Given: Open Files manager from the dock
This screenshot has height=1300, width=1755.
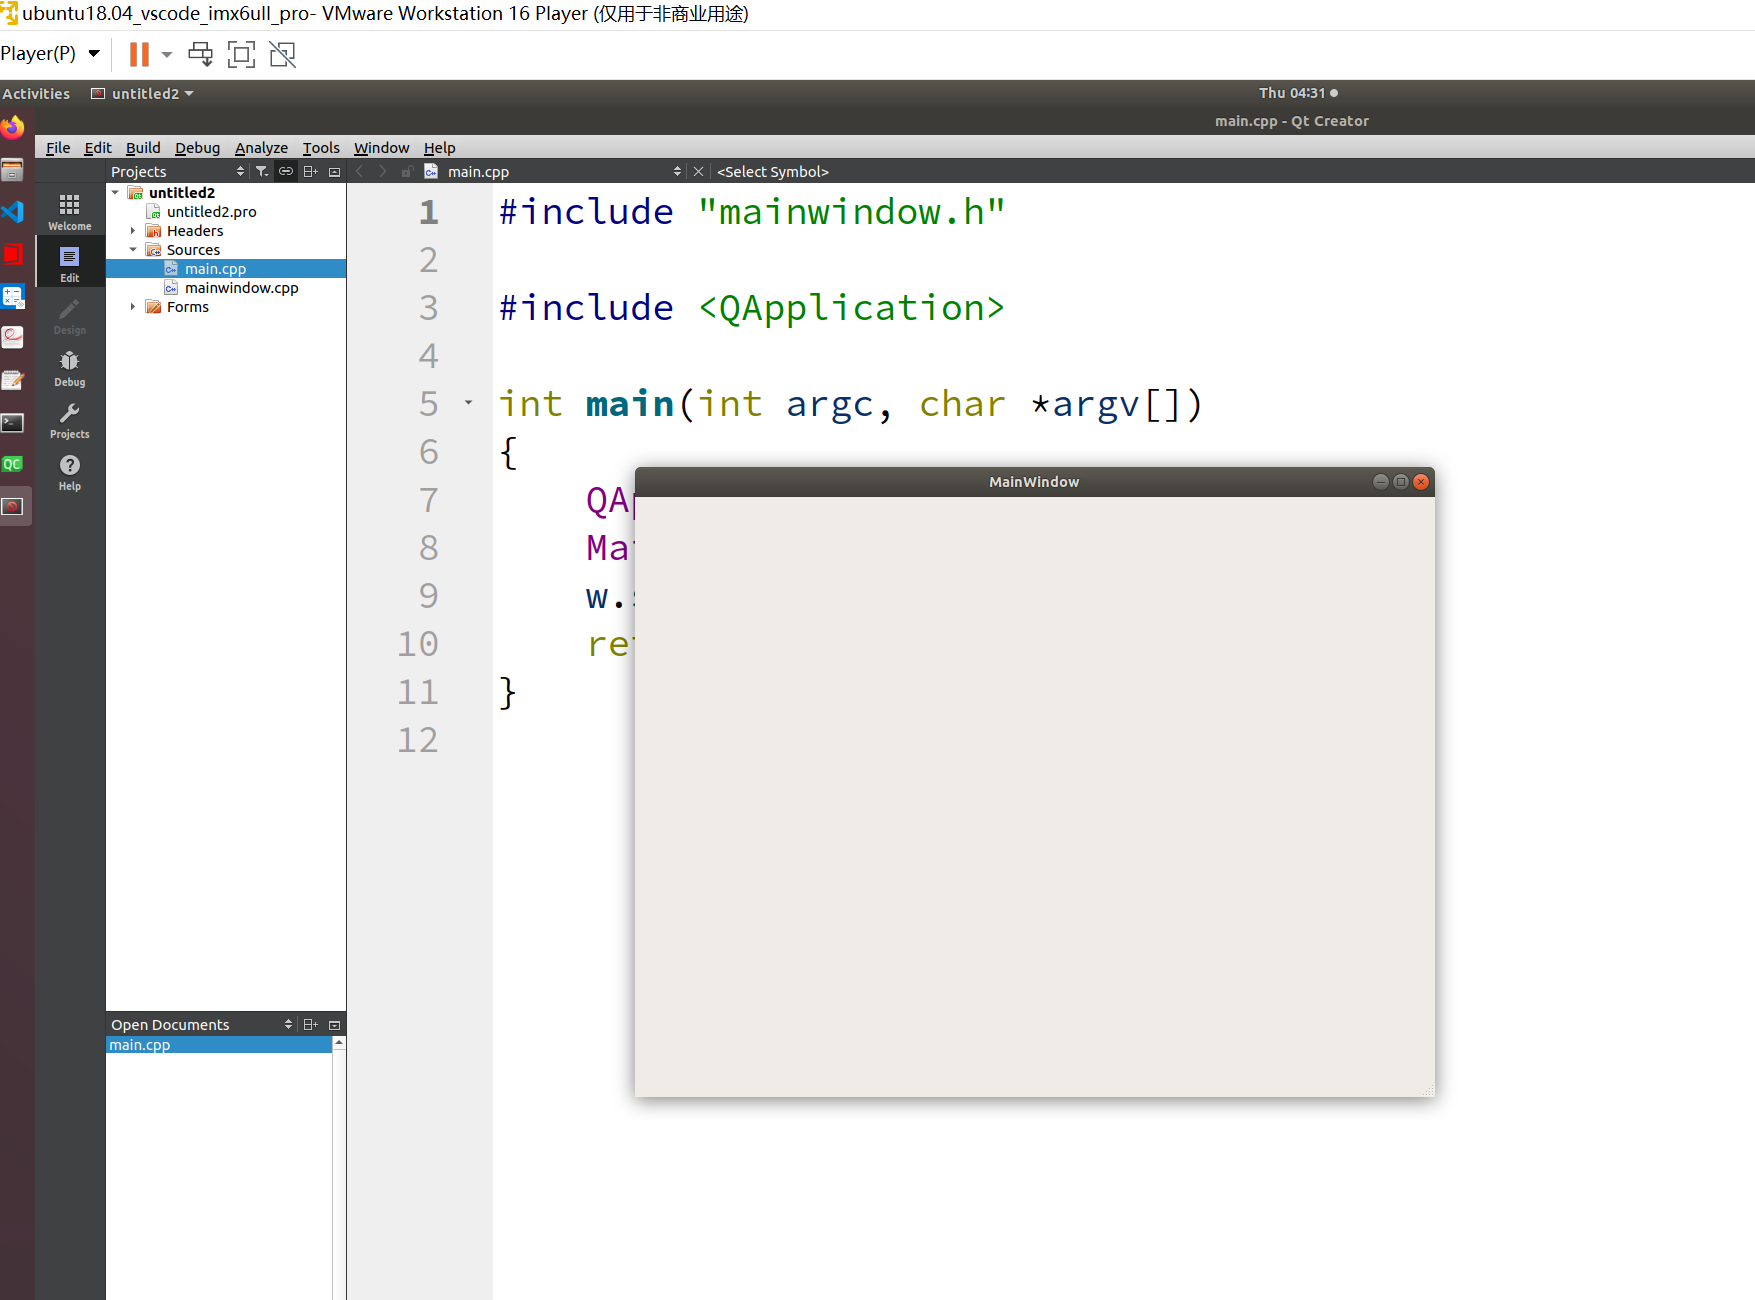Looking at the screenshot, I should tap(13, 170).
